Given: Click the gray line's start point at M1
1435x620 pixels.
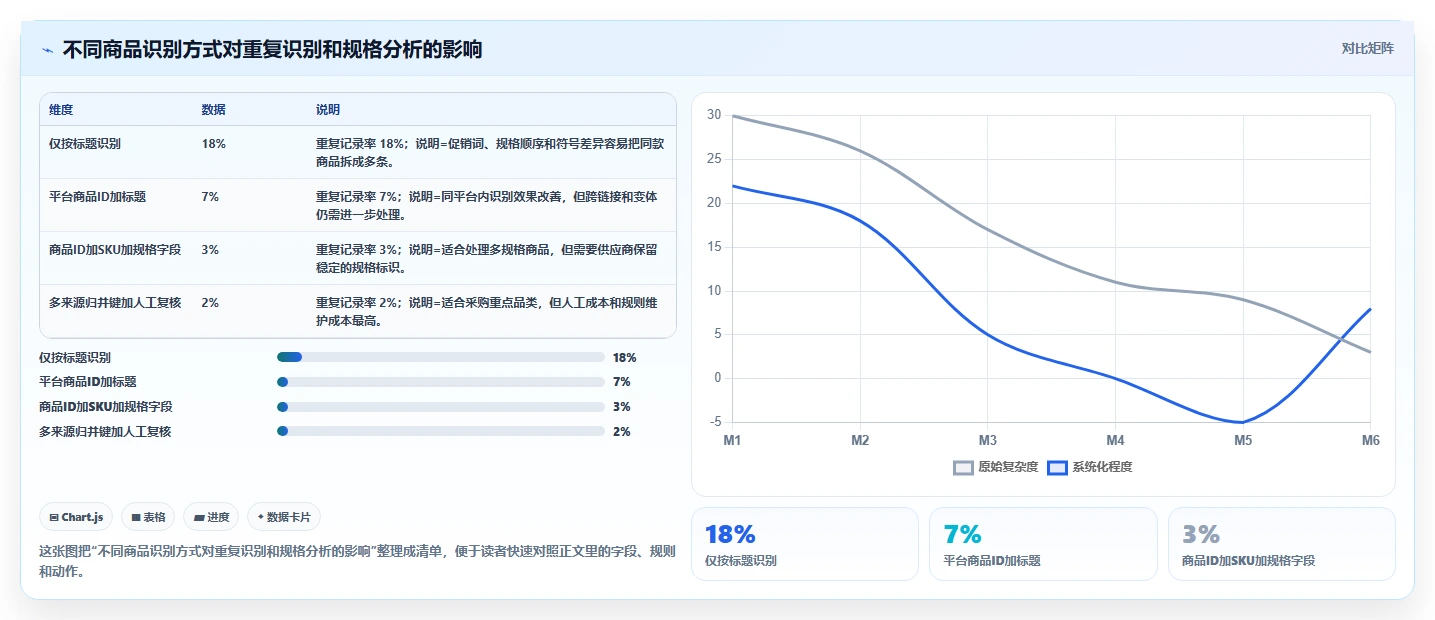Looking at the screenshot, I should tap(733, 116).
